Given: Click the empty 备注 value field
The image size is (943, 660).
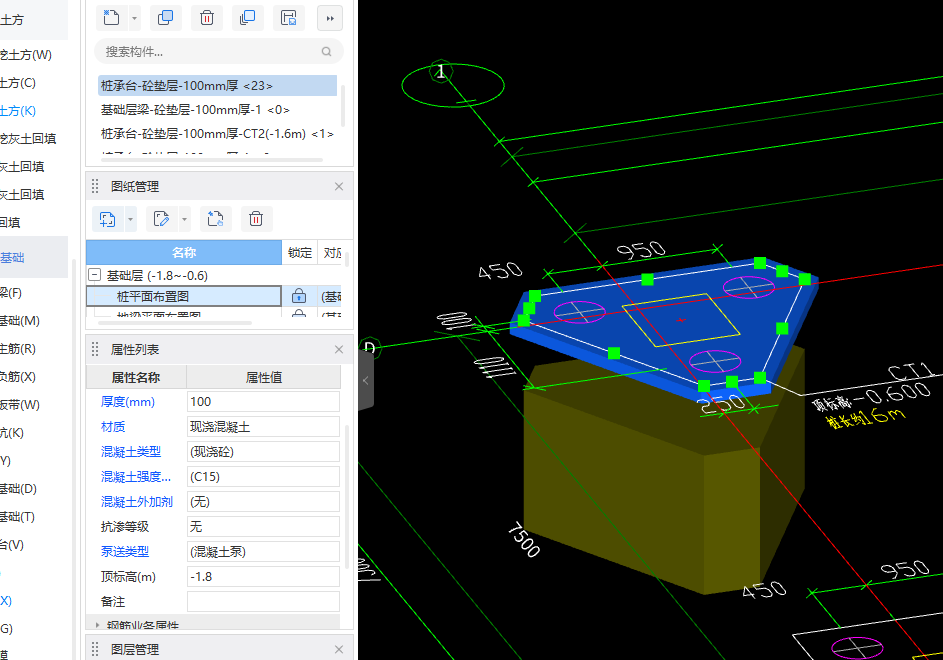Looking at the screenshot, I should 263,602.
